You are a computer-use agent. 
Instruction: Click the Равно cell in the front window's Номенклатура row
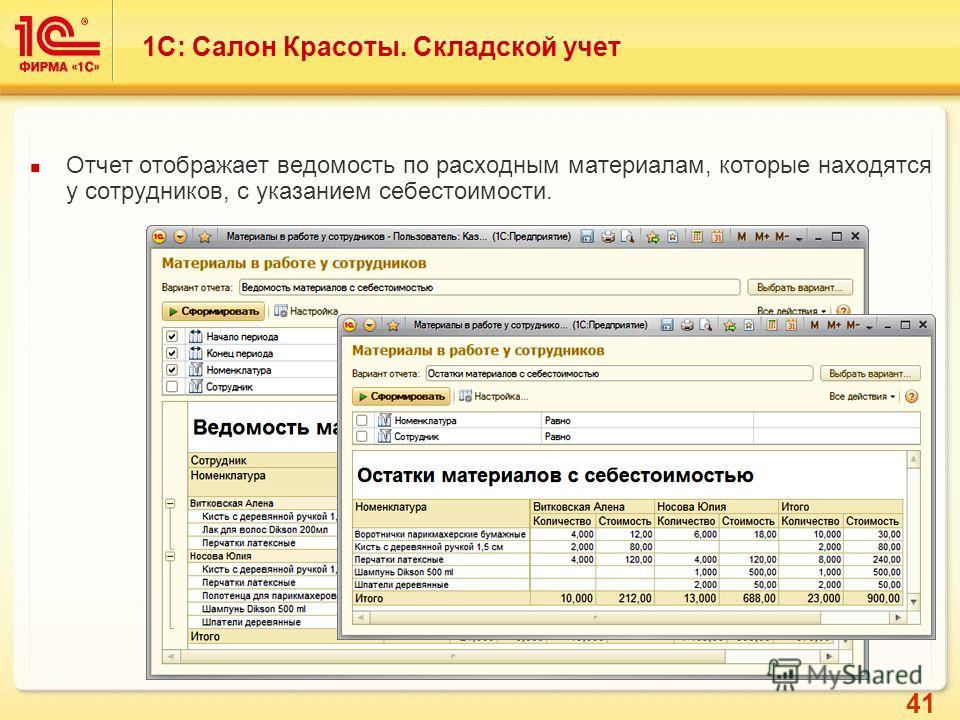647,421
